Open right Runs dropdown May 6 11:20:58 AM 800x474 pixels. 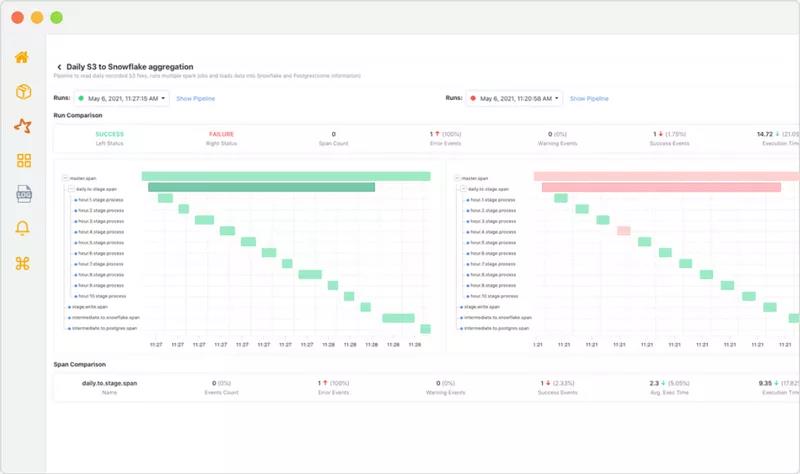(x=514, y=98)
